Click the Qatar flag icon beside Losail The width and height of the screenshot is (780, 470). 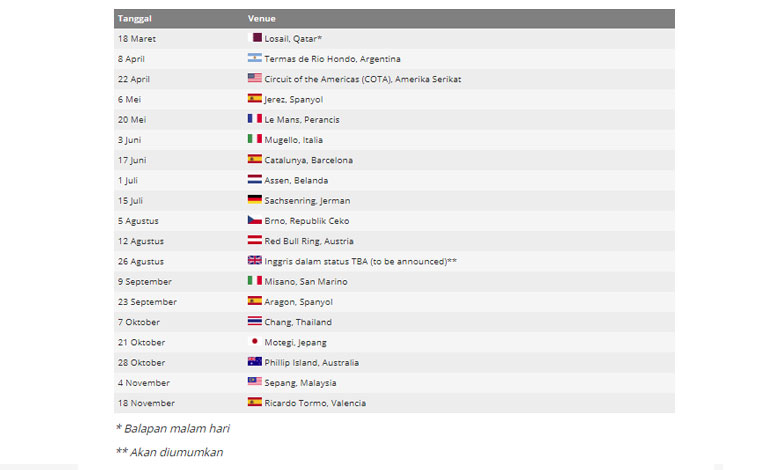255,38
